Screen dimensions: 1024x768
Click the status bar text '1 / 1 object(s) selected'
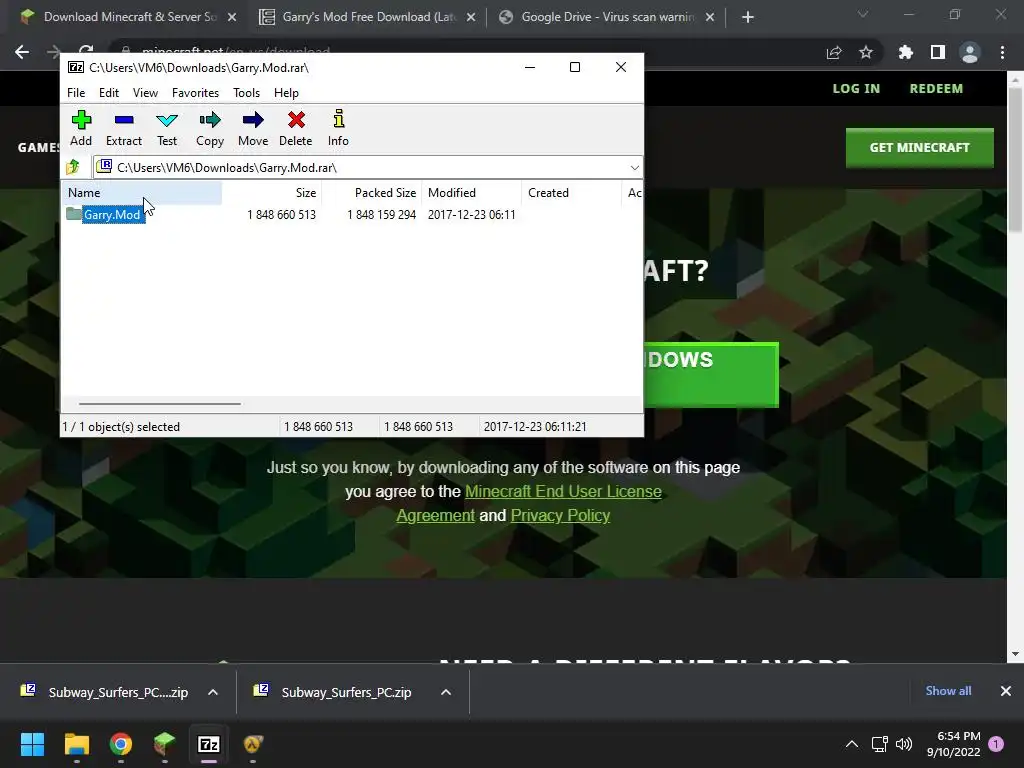(x=121, y=426)
